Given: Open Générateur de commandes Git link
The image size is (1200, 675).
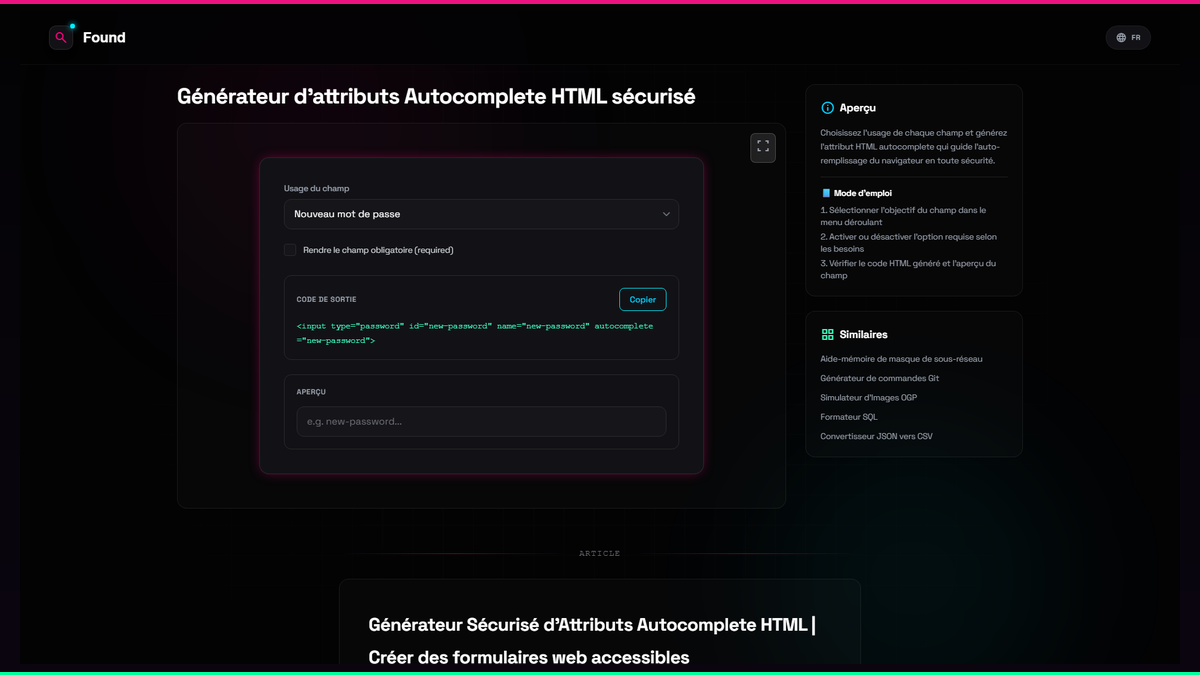Looking at the screenshot, I should [x=879, y=378].
